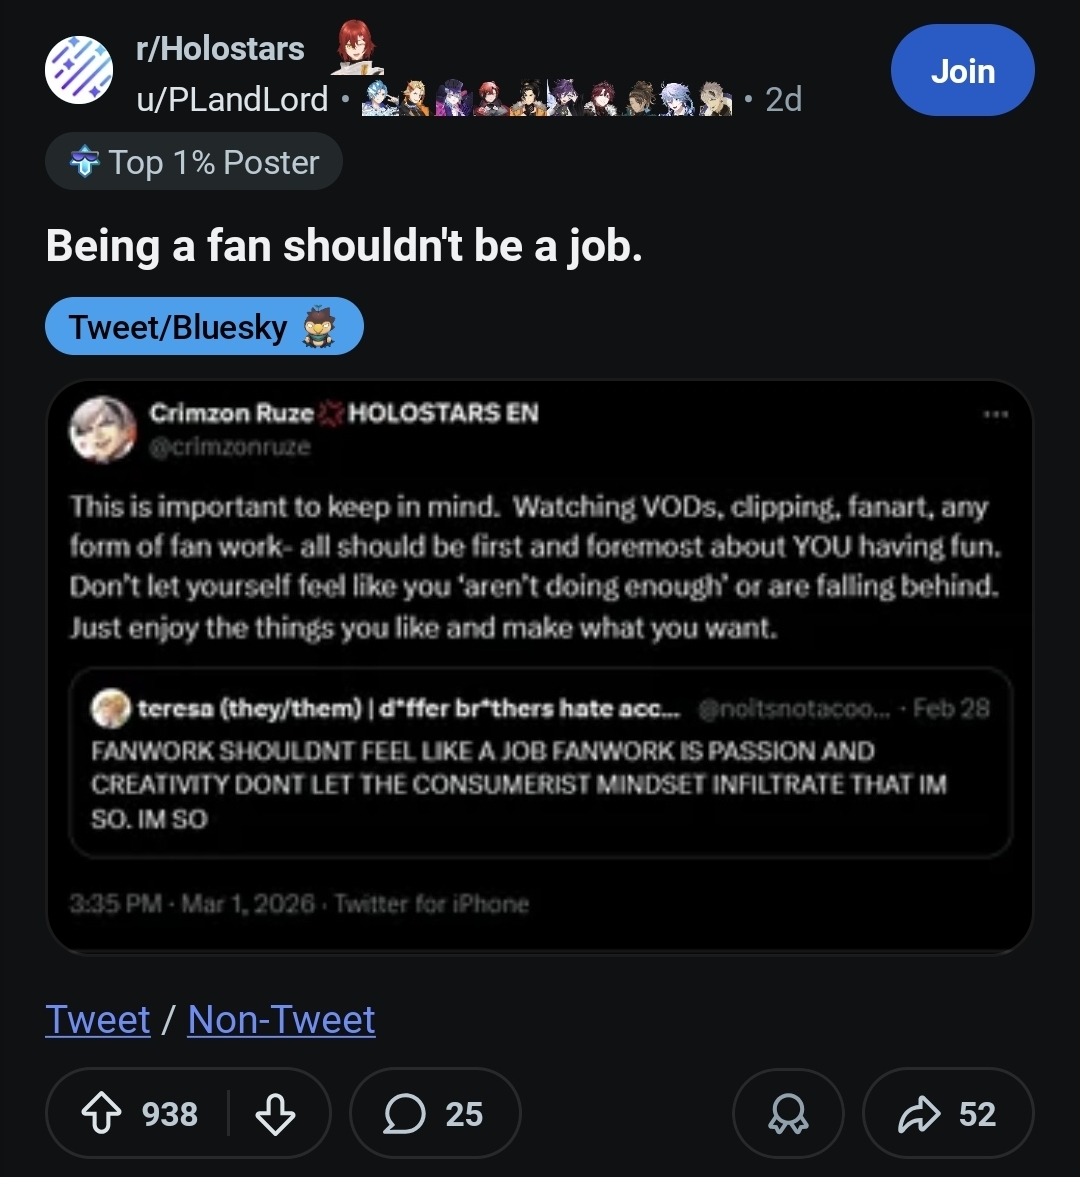
Task: Open the Non-Tweet link
Action: [x=281, y=1019]
